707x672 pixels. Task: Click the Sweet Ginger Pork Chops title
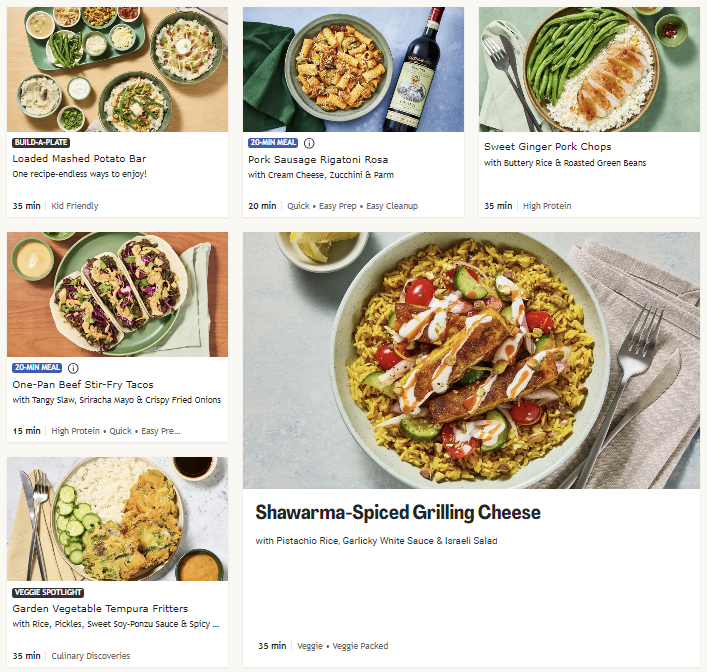pyautogui.click(x=547, y=147)
